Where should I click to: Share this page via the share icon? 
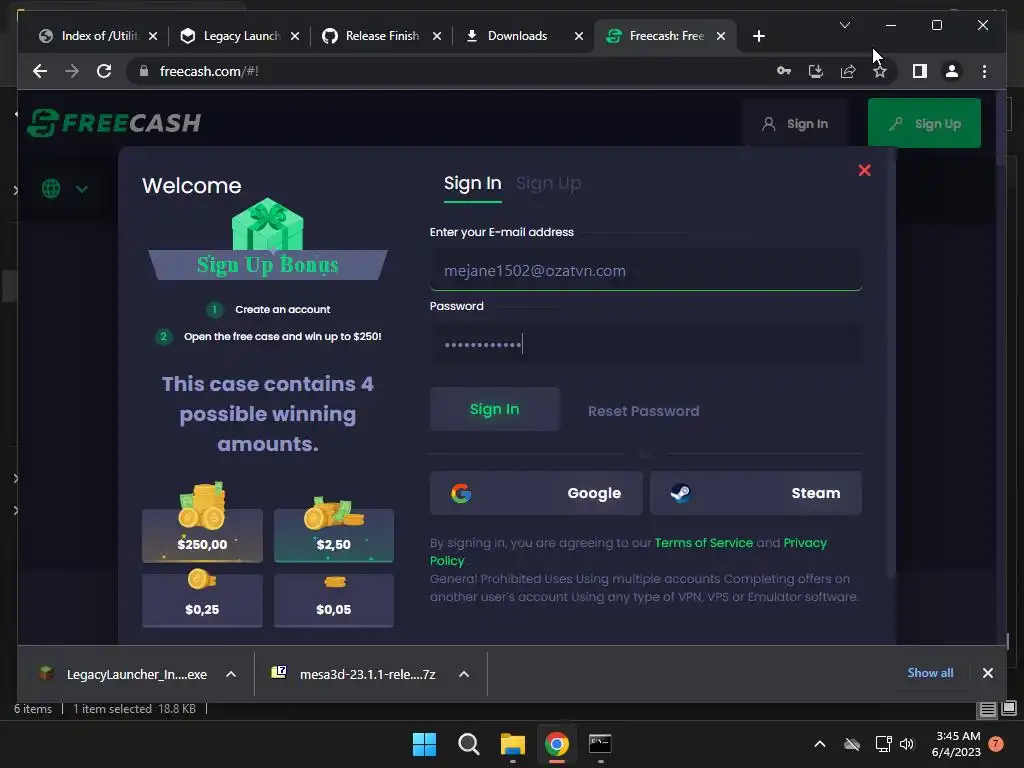pos(848,71)
